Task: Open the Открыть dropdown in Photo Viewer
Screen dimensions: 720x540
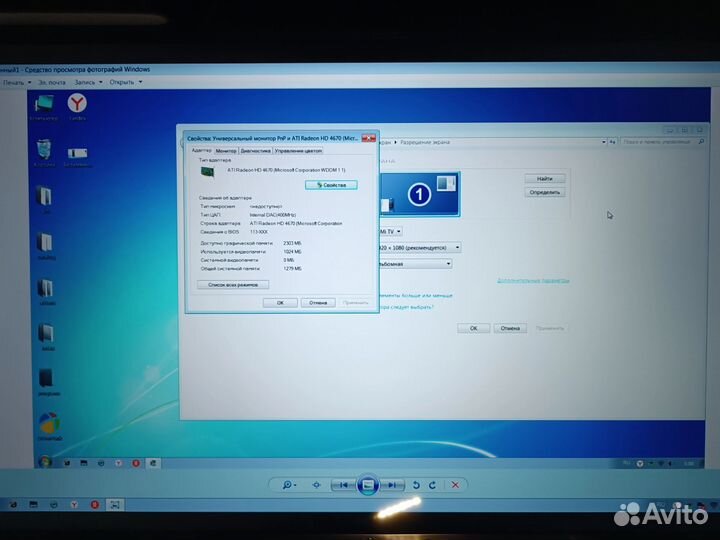Action: coord(125,82)
